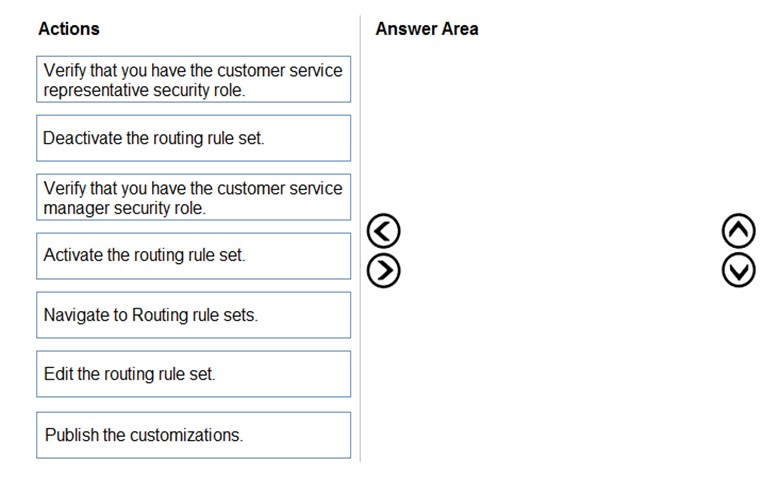
Task: Click the 'manager security role' text line
Action: [125, 208]
